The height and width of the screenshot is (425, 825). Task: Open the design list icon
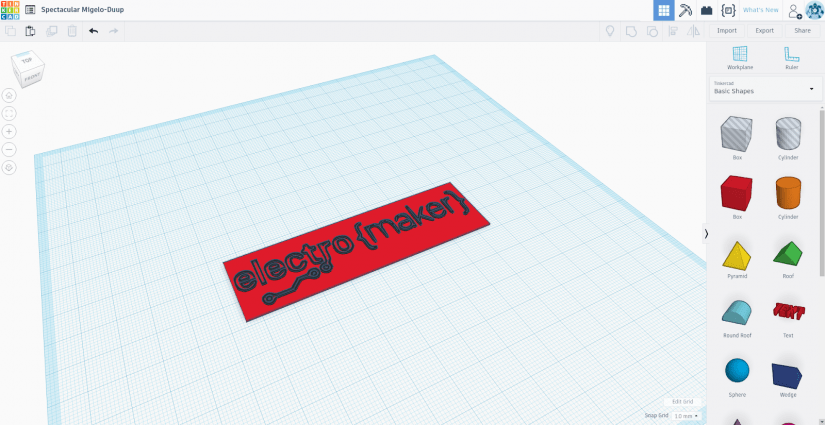point(31,10)
